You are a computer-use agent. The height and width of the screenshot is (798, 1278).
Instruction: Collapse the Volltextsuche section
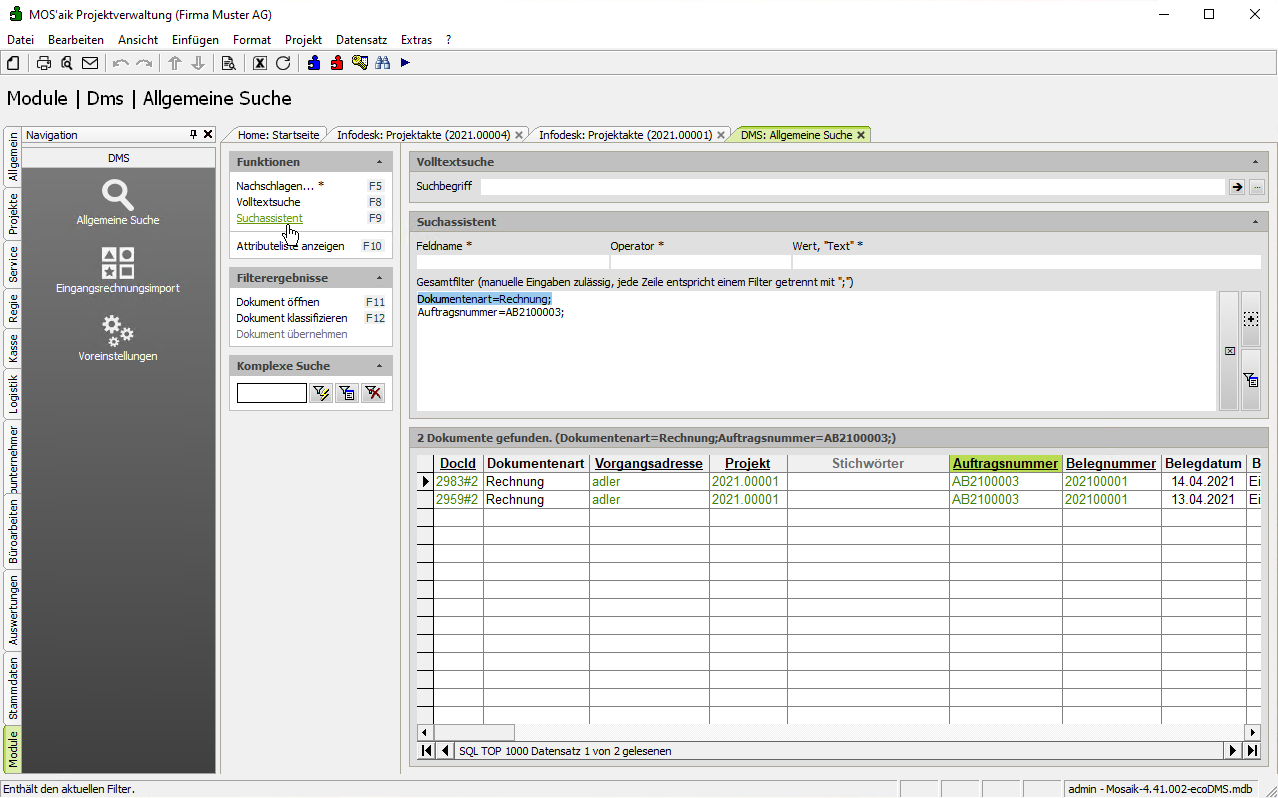click(x=1255, y=162)
